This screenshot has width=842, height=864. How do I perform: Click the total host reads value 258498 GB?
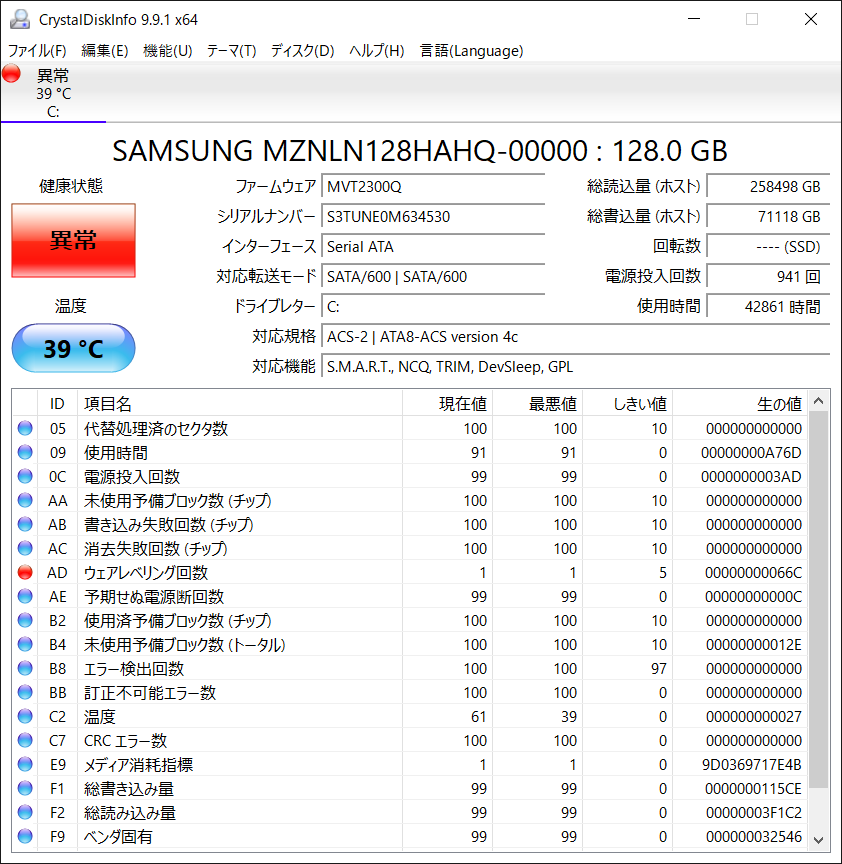click(x=768, y=186)
